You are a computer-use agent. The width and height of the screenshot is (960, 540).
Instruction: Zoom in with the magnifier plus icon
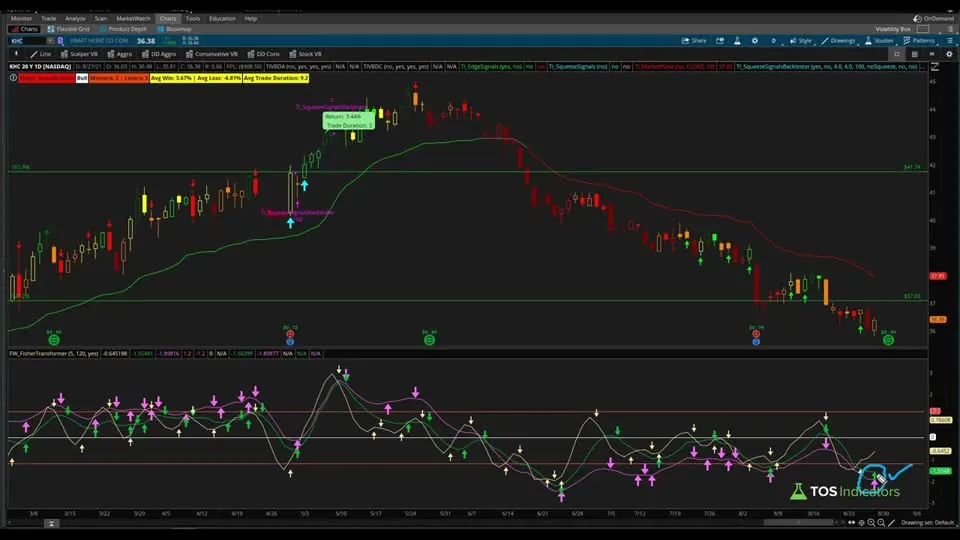point(871,522)
